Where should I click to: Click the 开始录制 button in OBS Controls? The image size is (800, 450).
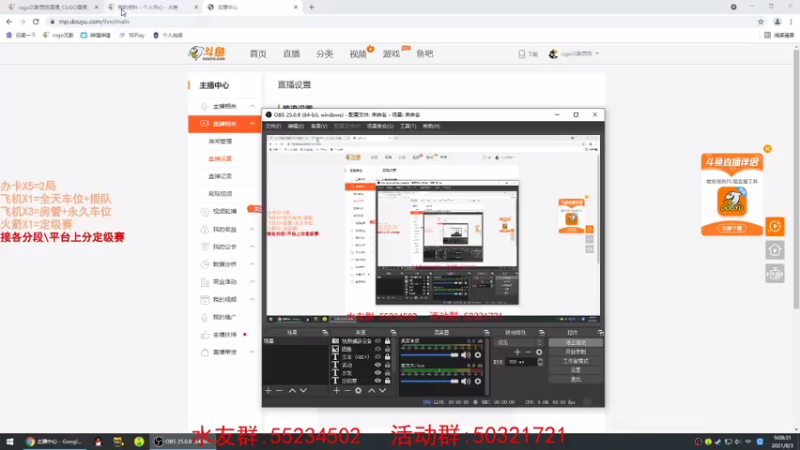point(576,352)
